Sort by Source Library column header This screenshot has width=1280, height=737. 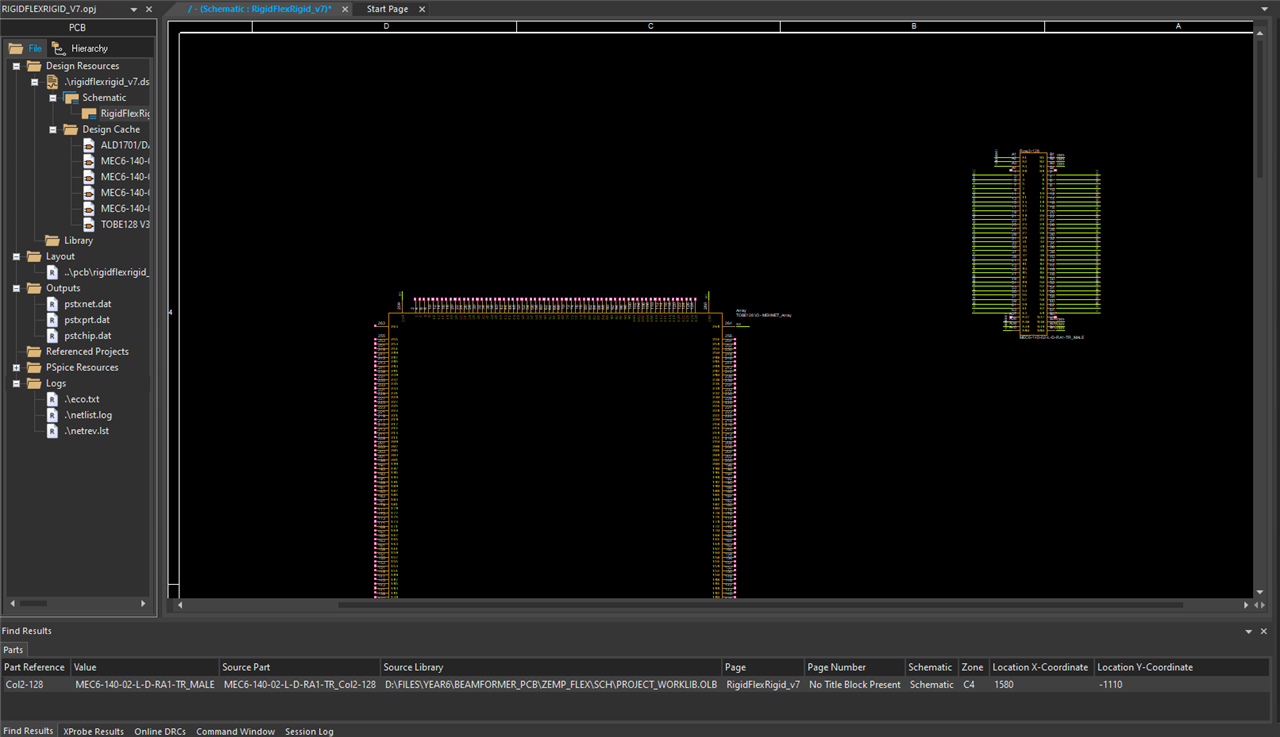[550, 667]
